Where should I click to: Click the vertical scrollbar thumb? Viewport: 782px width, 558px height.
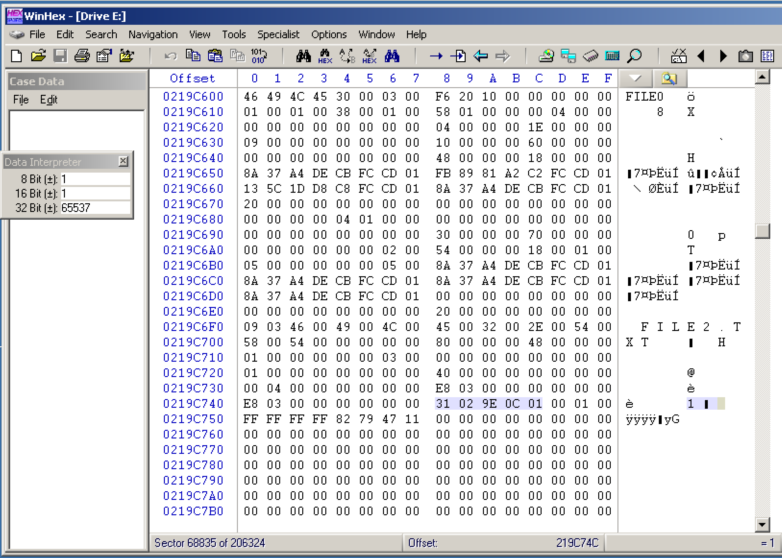point(762,231)
